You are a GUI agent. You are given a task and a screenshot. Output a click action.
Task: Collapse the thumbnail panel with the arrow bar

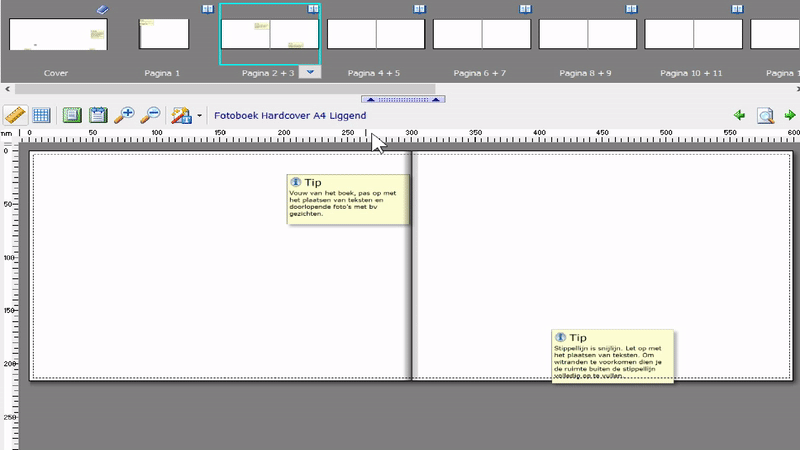403,99
